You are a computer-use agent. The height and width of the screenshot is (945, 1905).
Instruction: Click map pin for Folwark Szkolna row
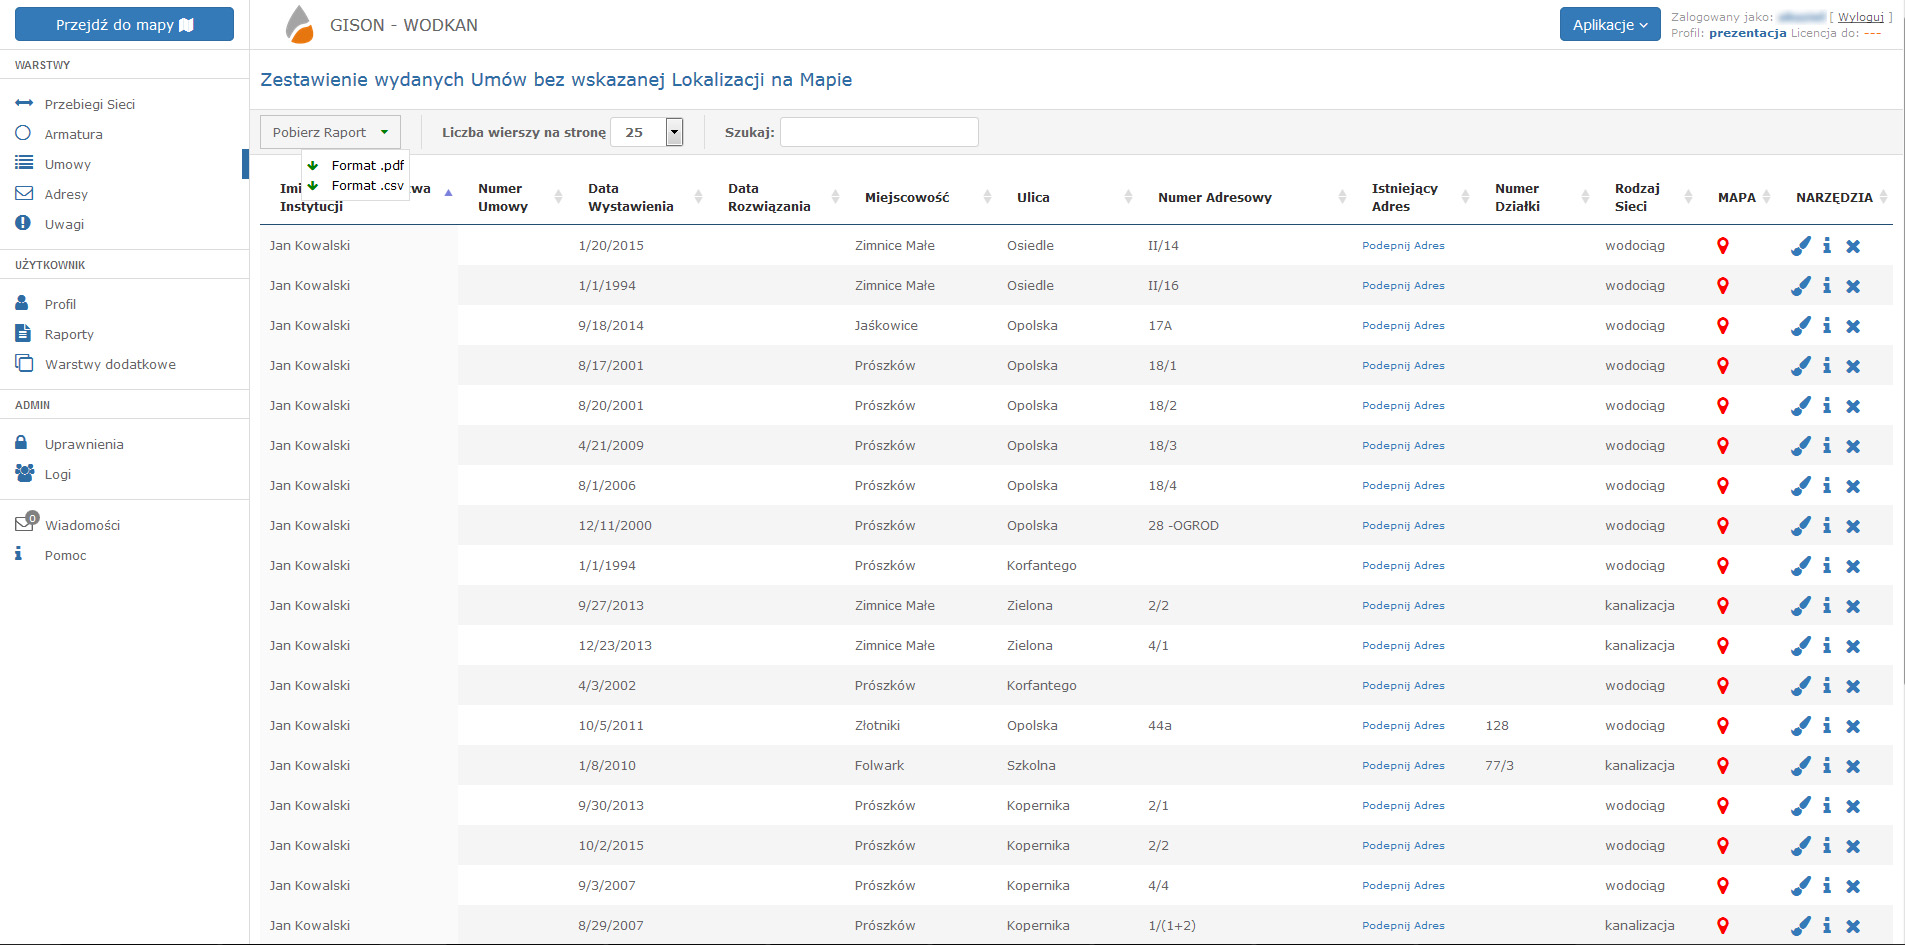[1723, 766]
